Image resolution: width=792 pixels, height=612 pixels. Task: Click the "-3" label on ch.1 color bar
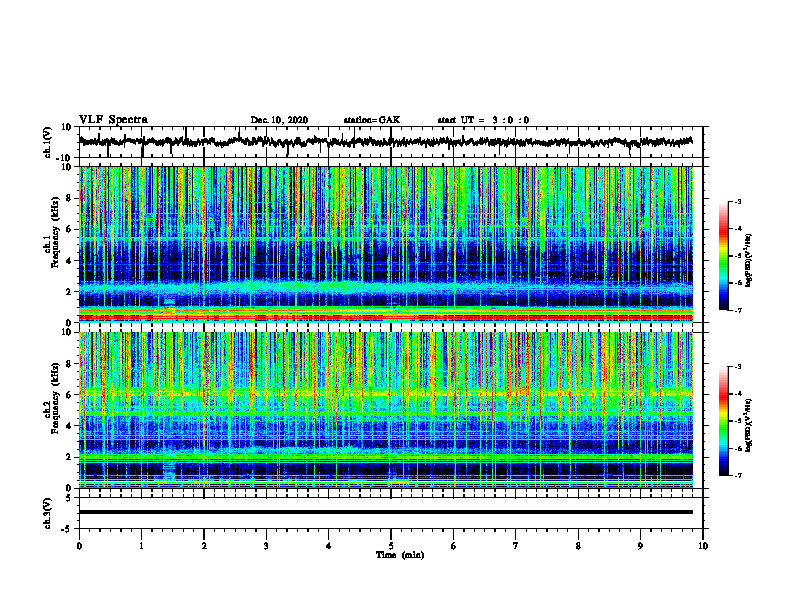(737, 201)
